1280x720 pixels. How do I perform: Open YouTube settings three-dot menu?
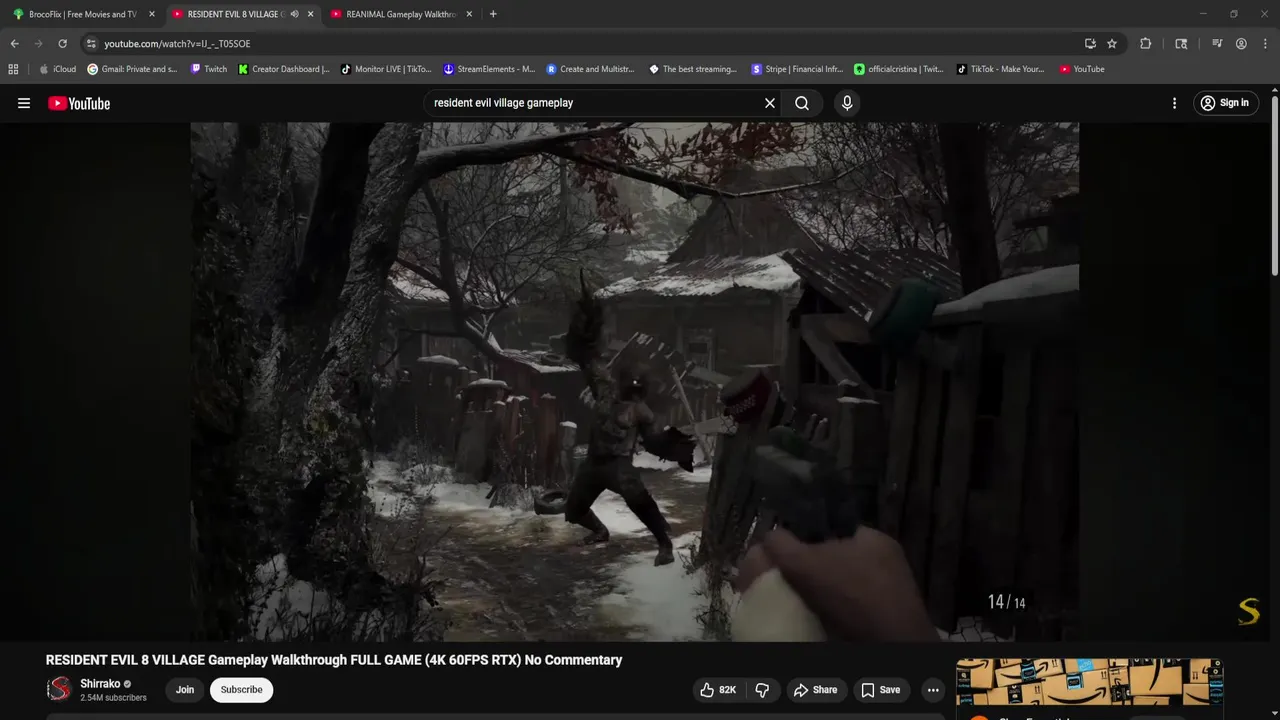pos(1174,103)
